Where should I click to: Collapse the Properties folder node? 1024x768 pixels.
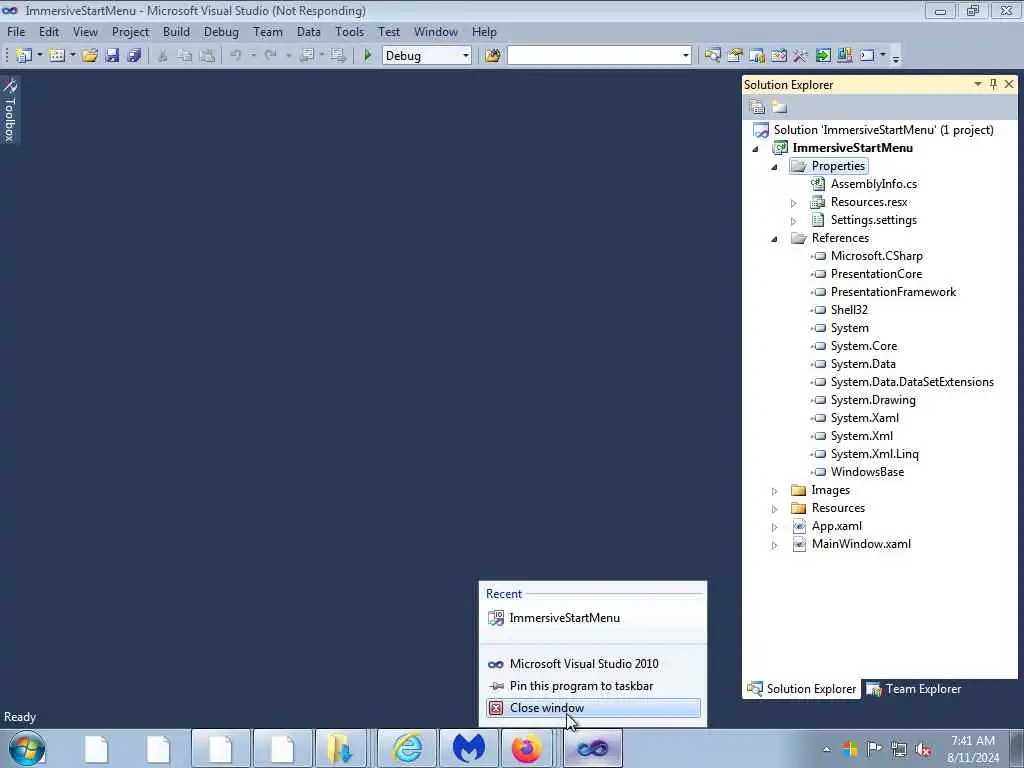coord(775,167)
